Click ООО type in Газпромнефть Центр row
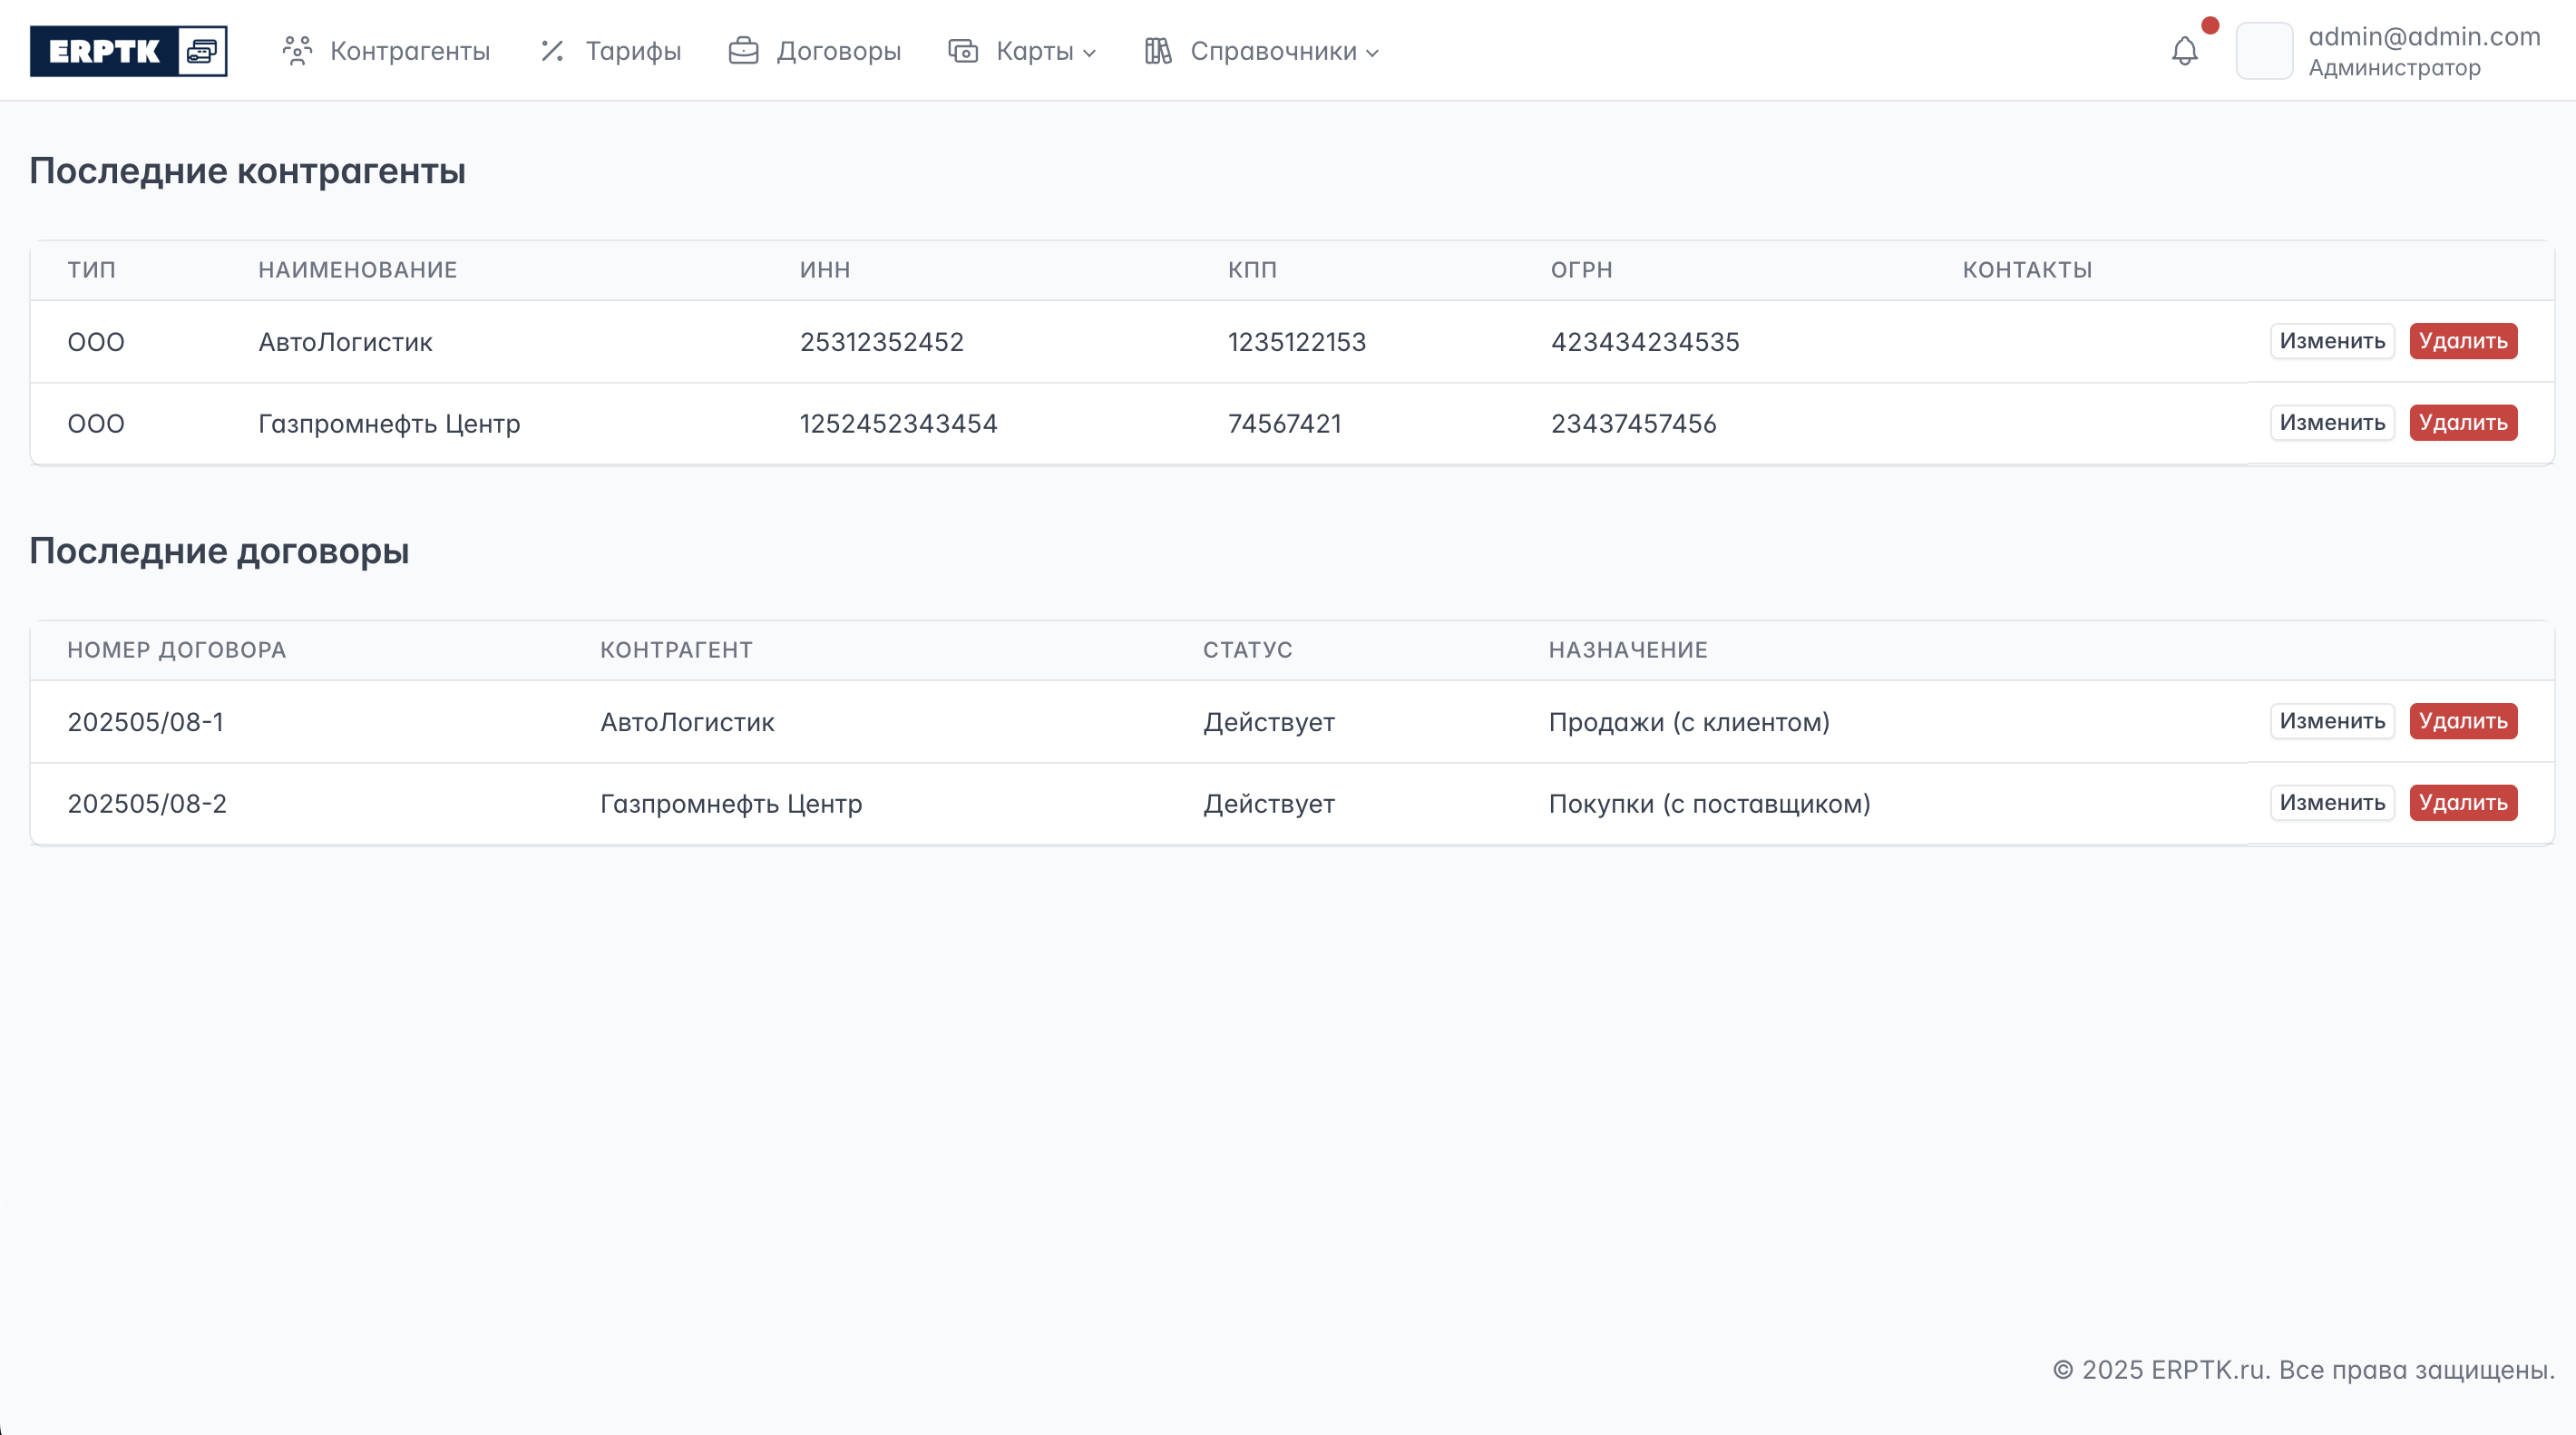Image resolution: width=2576 pixels, height=1435 pixels. click(95, 424)
